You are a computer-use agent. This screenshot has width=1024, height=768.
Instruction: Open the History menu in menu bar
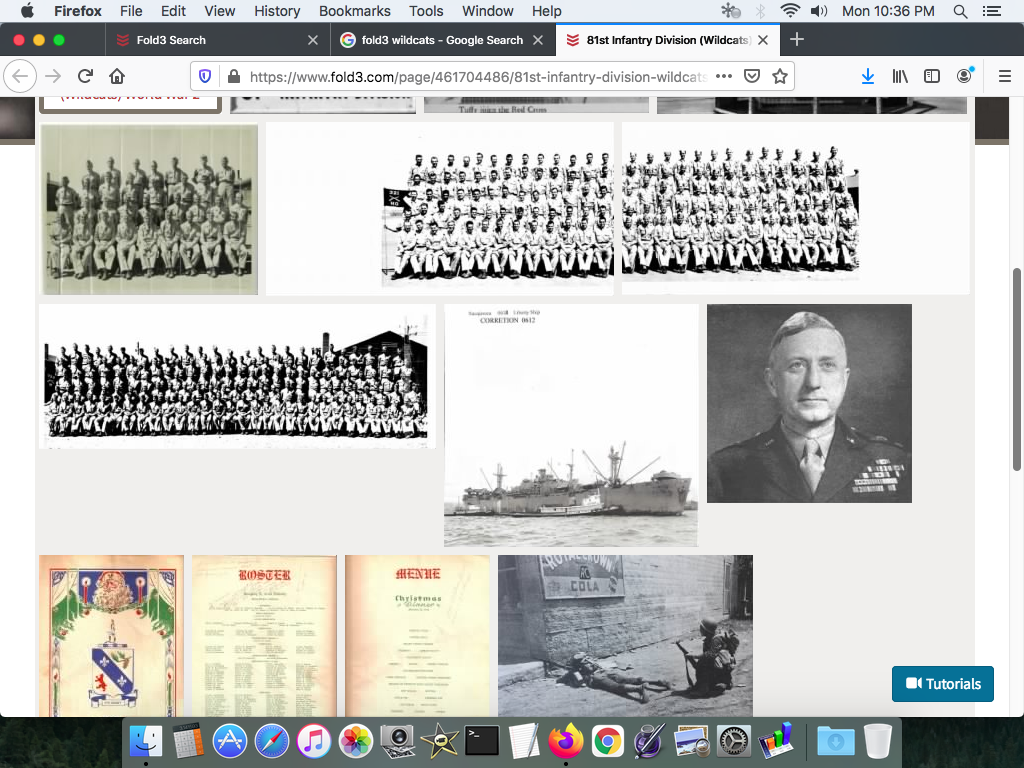tap(277, 11)
